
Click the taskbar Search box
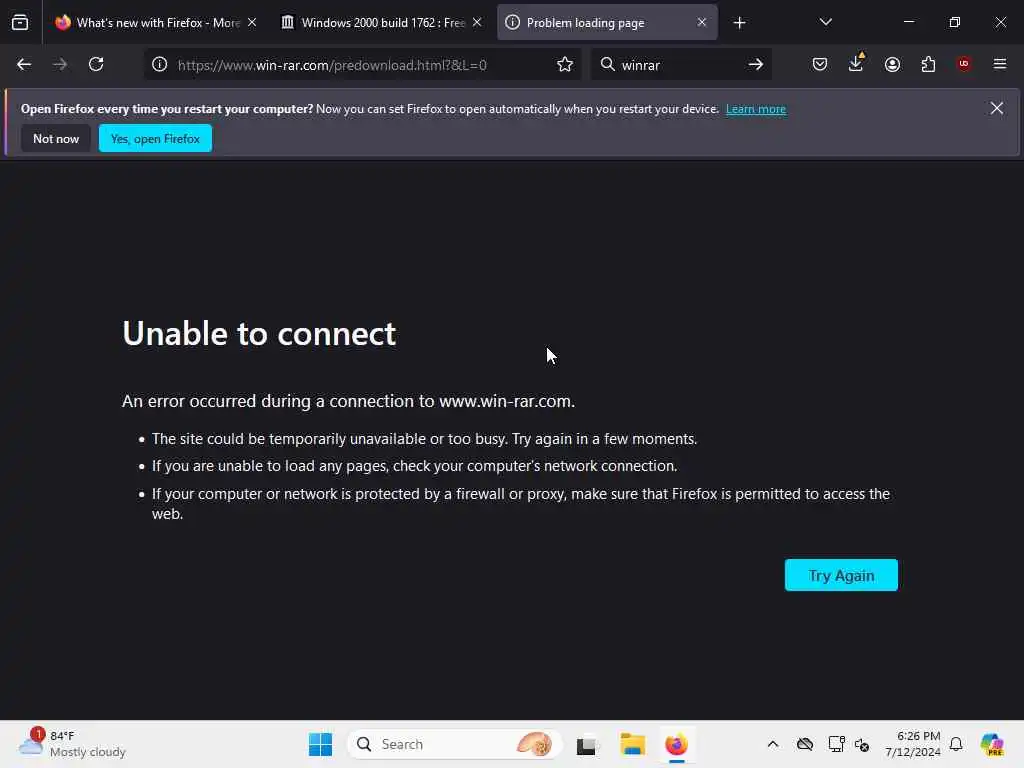coord(455,744)
